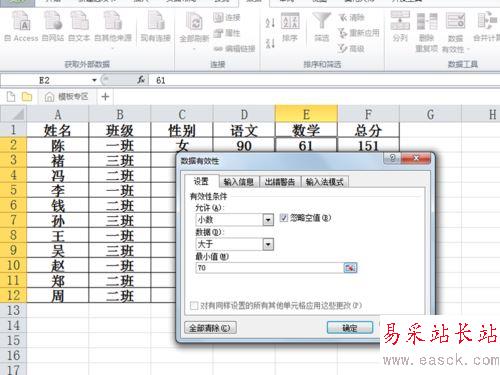This screenshot has width=500, height=375.
Task: Toggle Ignore blank checkbox
Action: click(x=284, y=218)
